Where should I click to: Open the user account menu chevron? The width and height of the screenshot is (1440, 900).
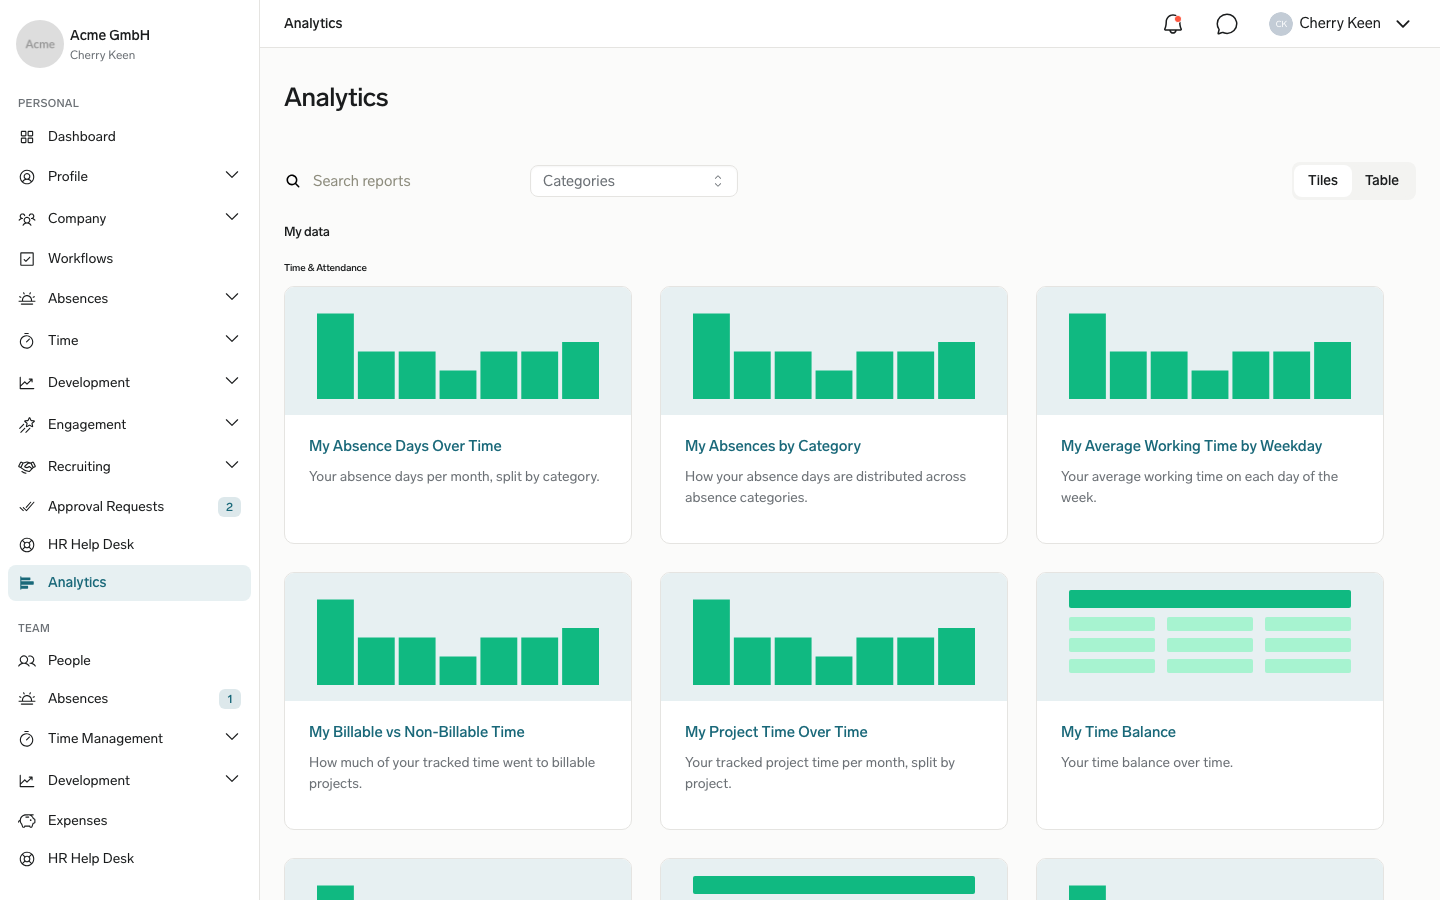(x=1403, y=24)
